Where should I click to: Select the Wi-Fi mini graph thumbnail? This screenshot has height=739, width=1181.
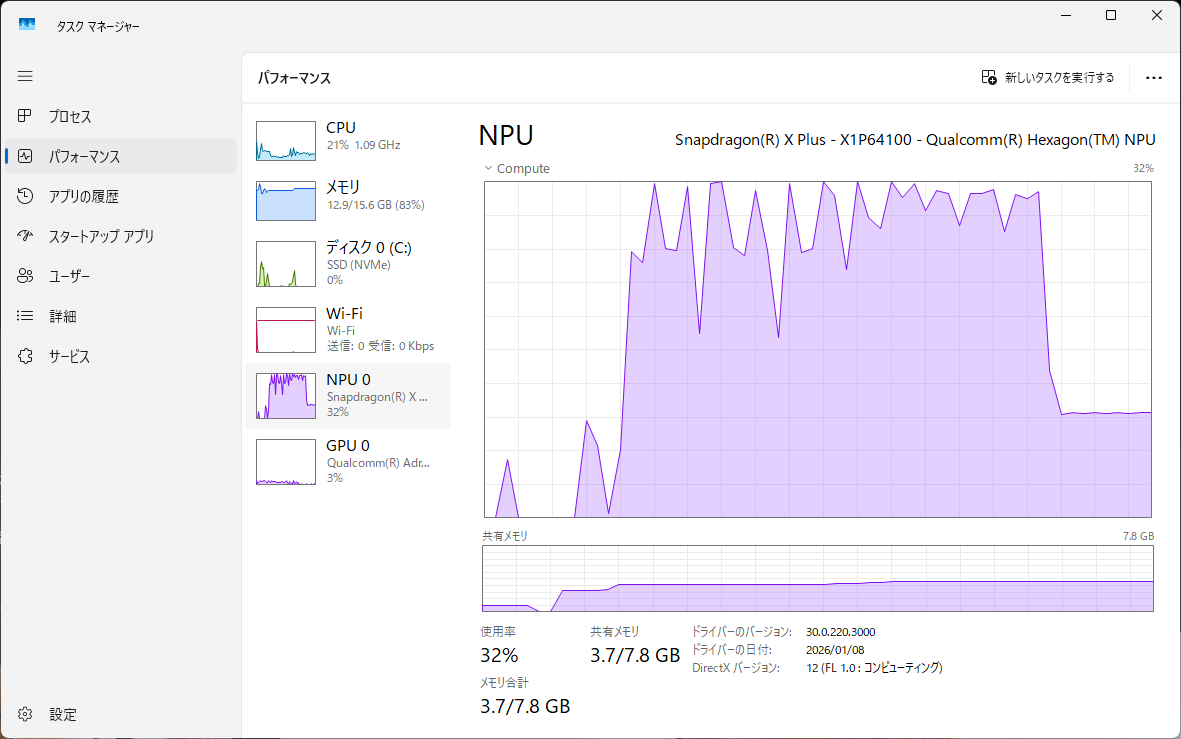(x=285, y=330)
